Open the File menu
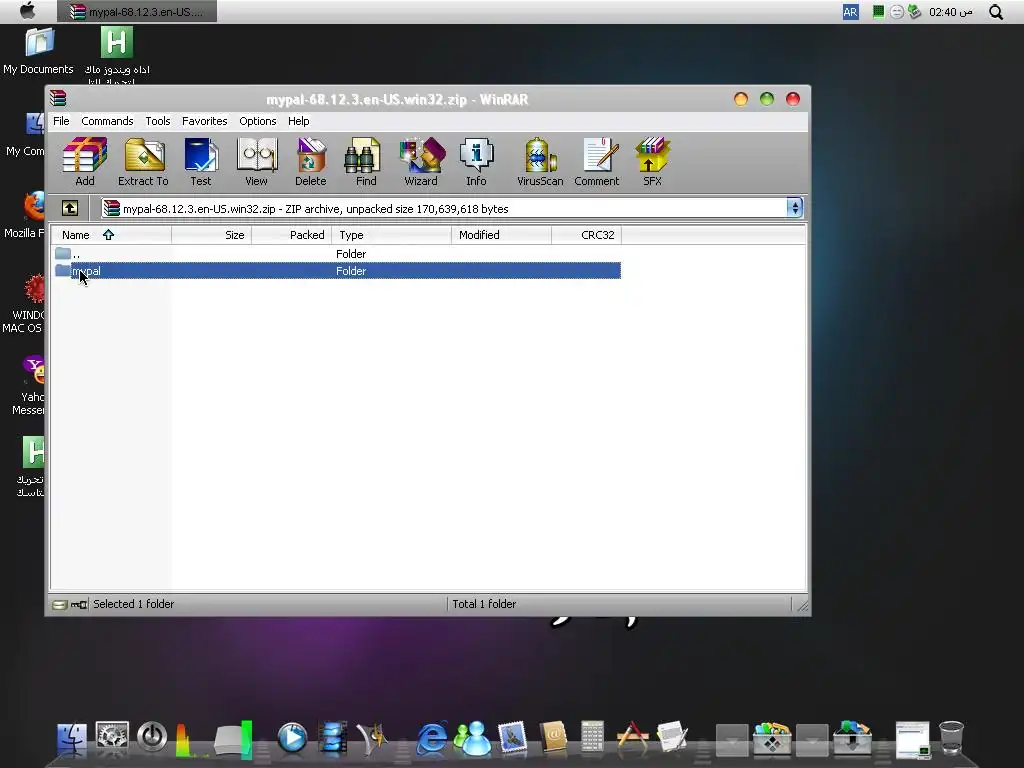 [61, 121]
